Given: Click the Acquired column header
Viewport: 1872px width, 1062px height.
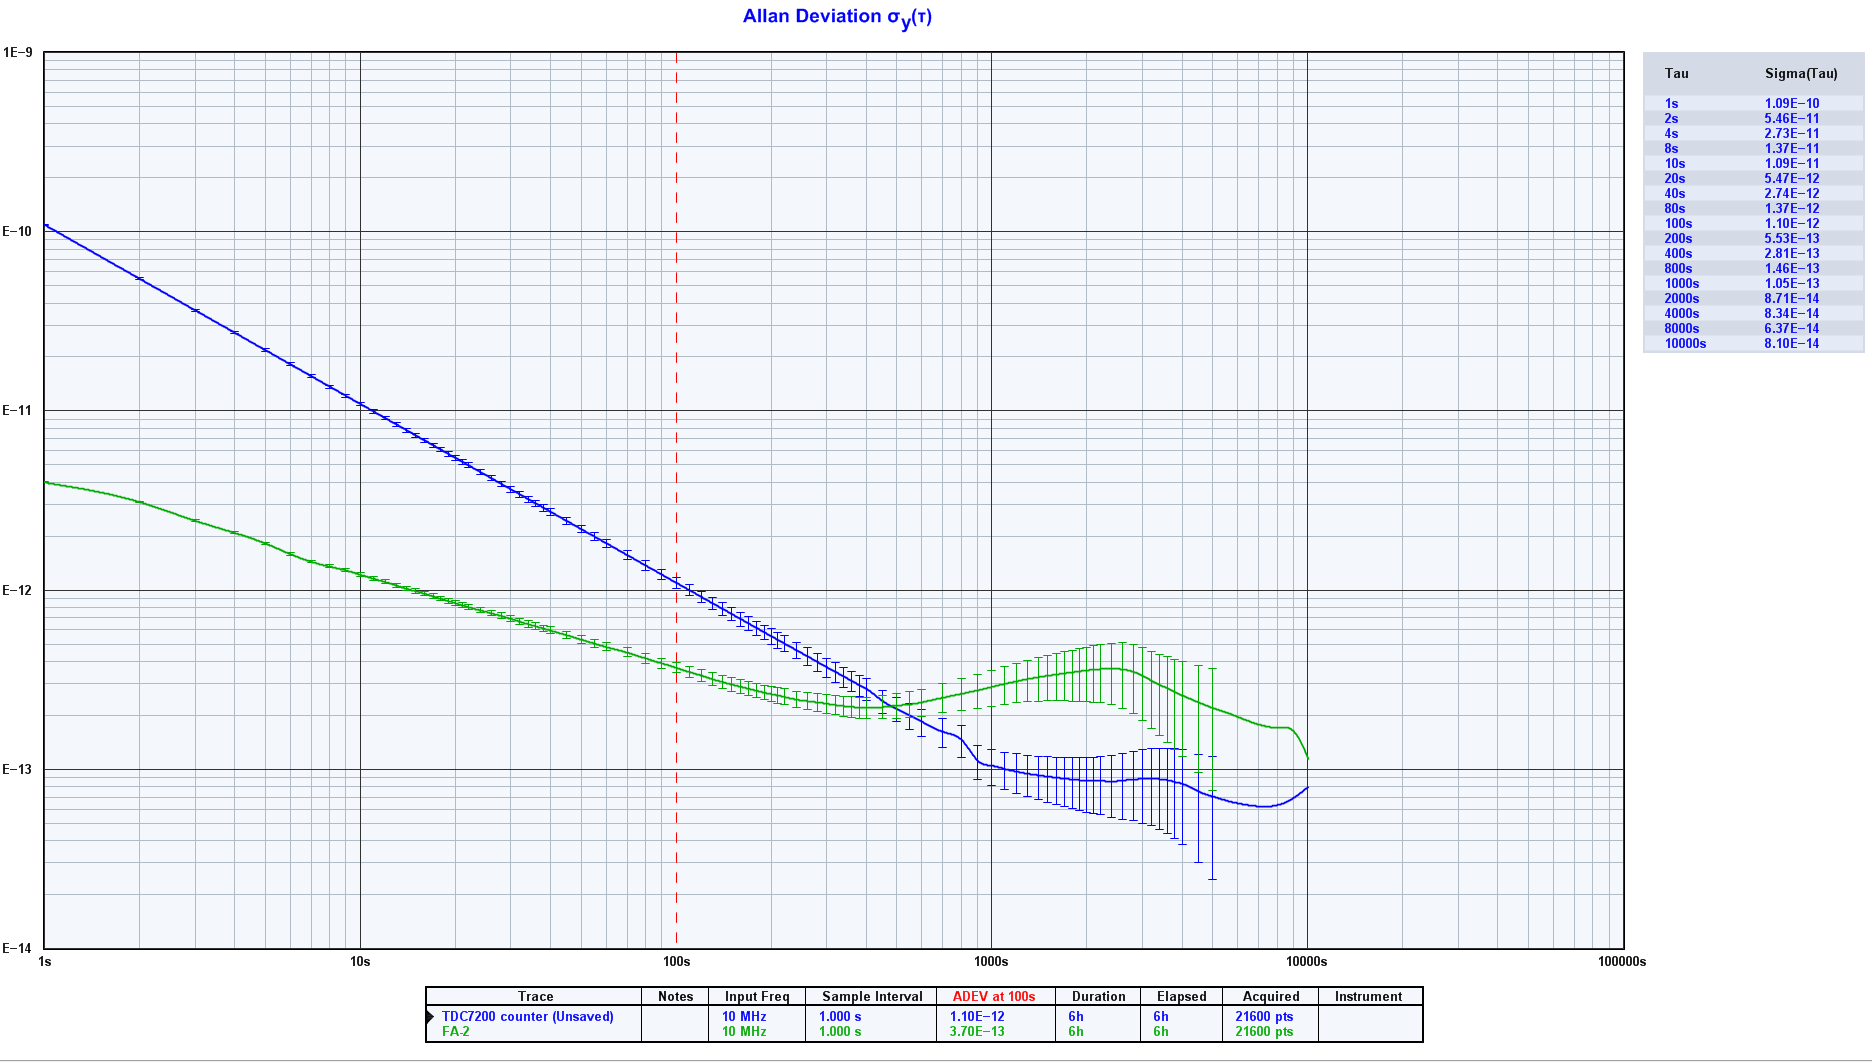Looking at the screenshot, I should (1271, 996).
